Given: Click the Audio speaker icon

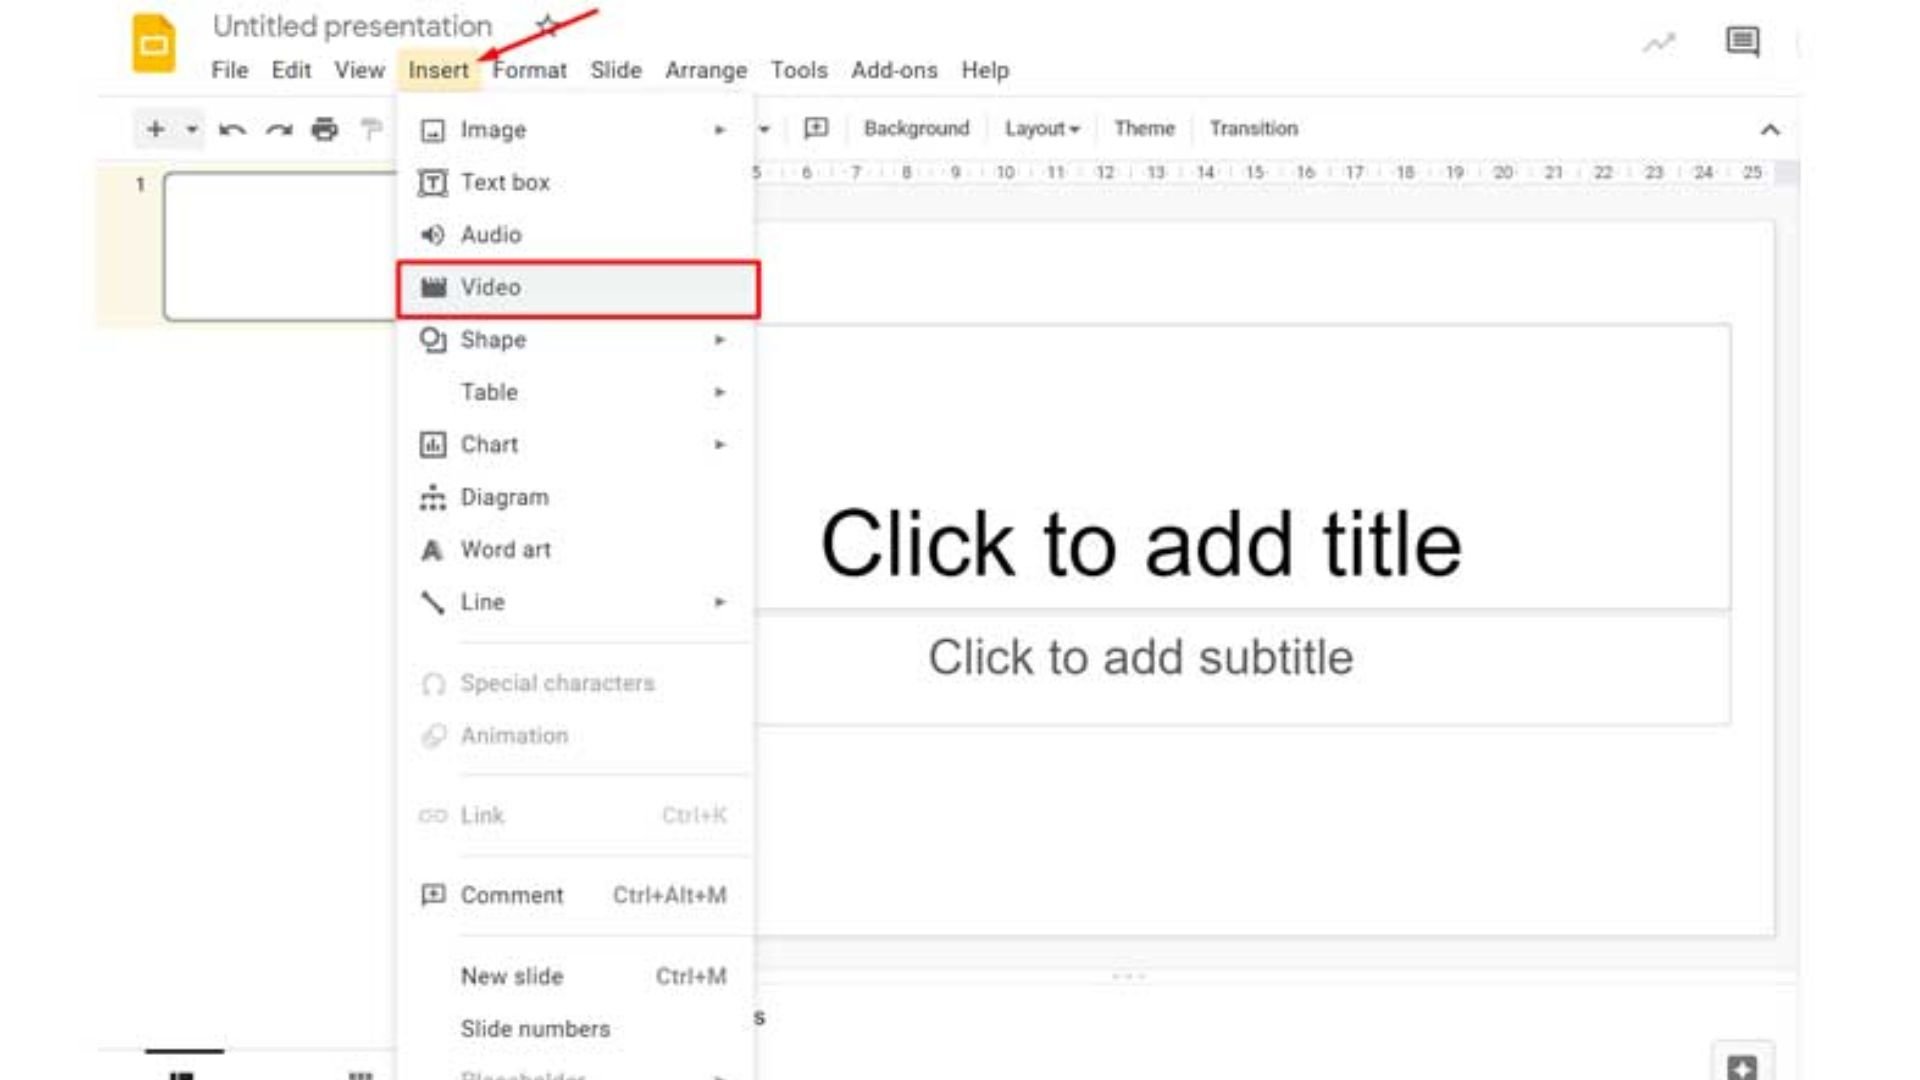Looking at the screenshot, I should click(x=432, y=235).
